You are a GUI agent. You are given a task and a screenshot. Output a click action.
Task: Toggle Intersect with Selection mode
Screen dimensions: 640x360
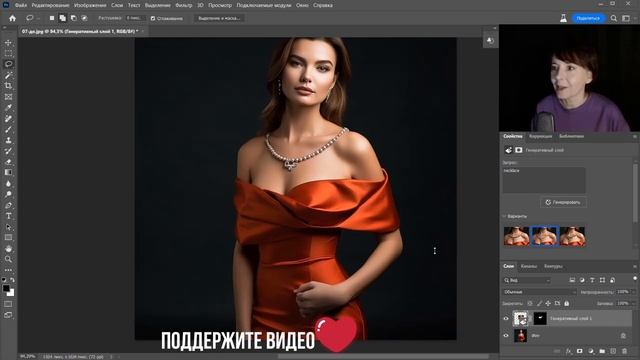point(84,18)
